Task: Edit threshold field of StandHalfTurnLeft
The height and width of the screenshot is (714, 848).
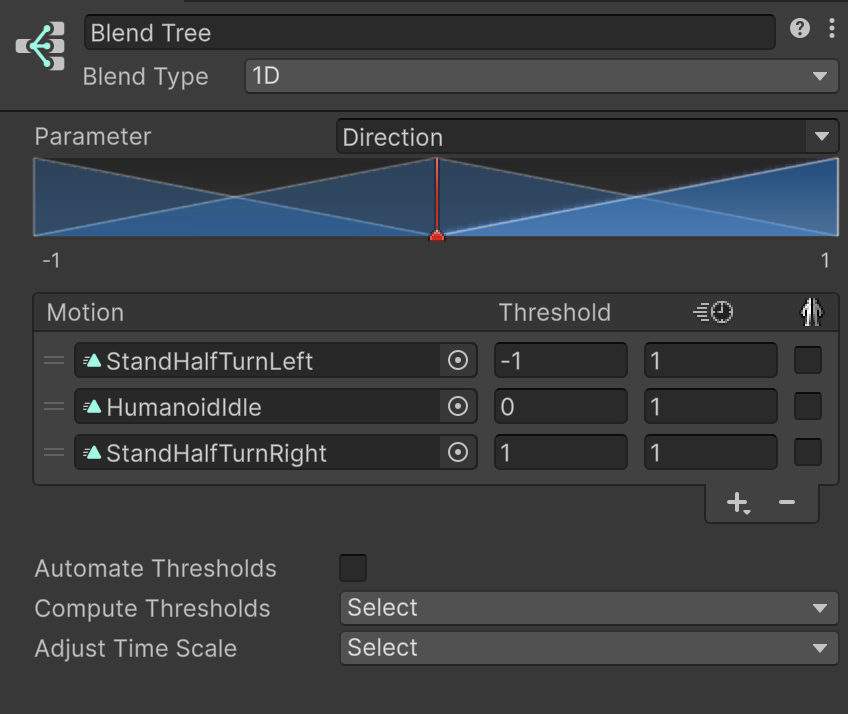Action: click(561, 360)
